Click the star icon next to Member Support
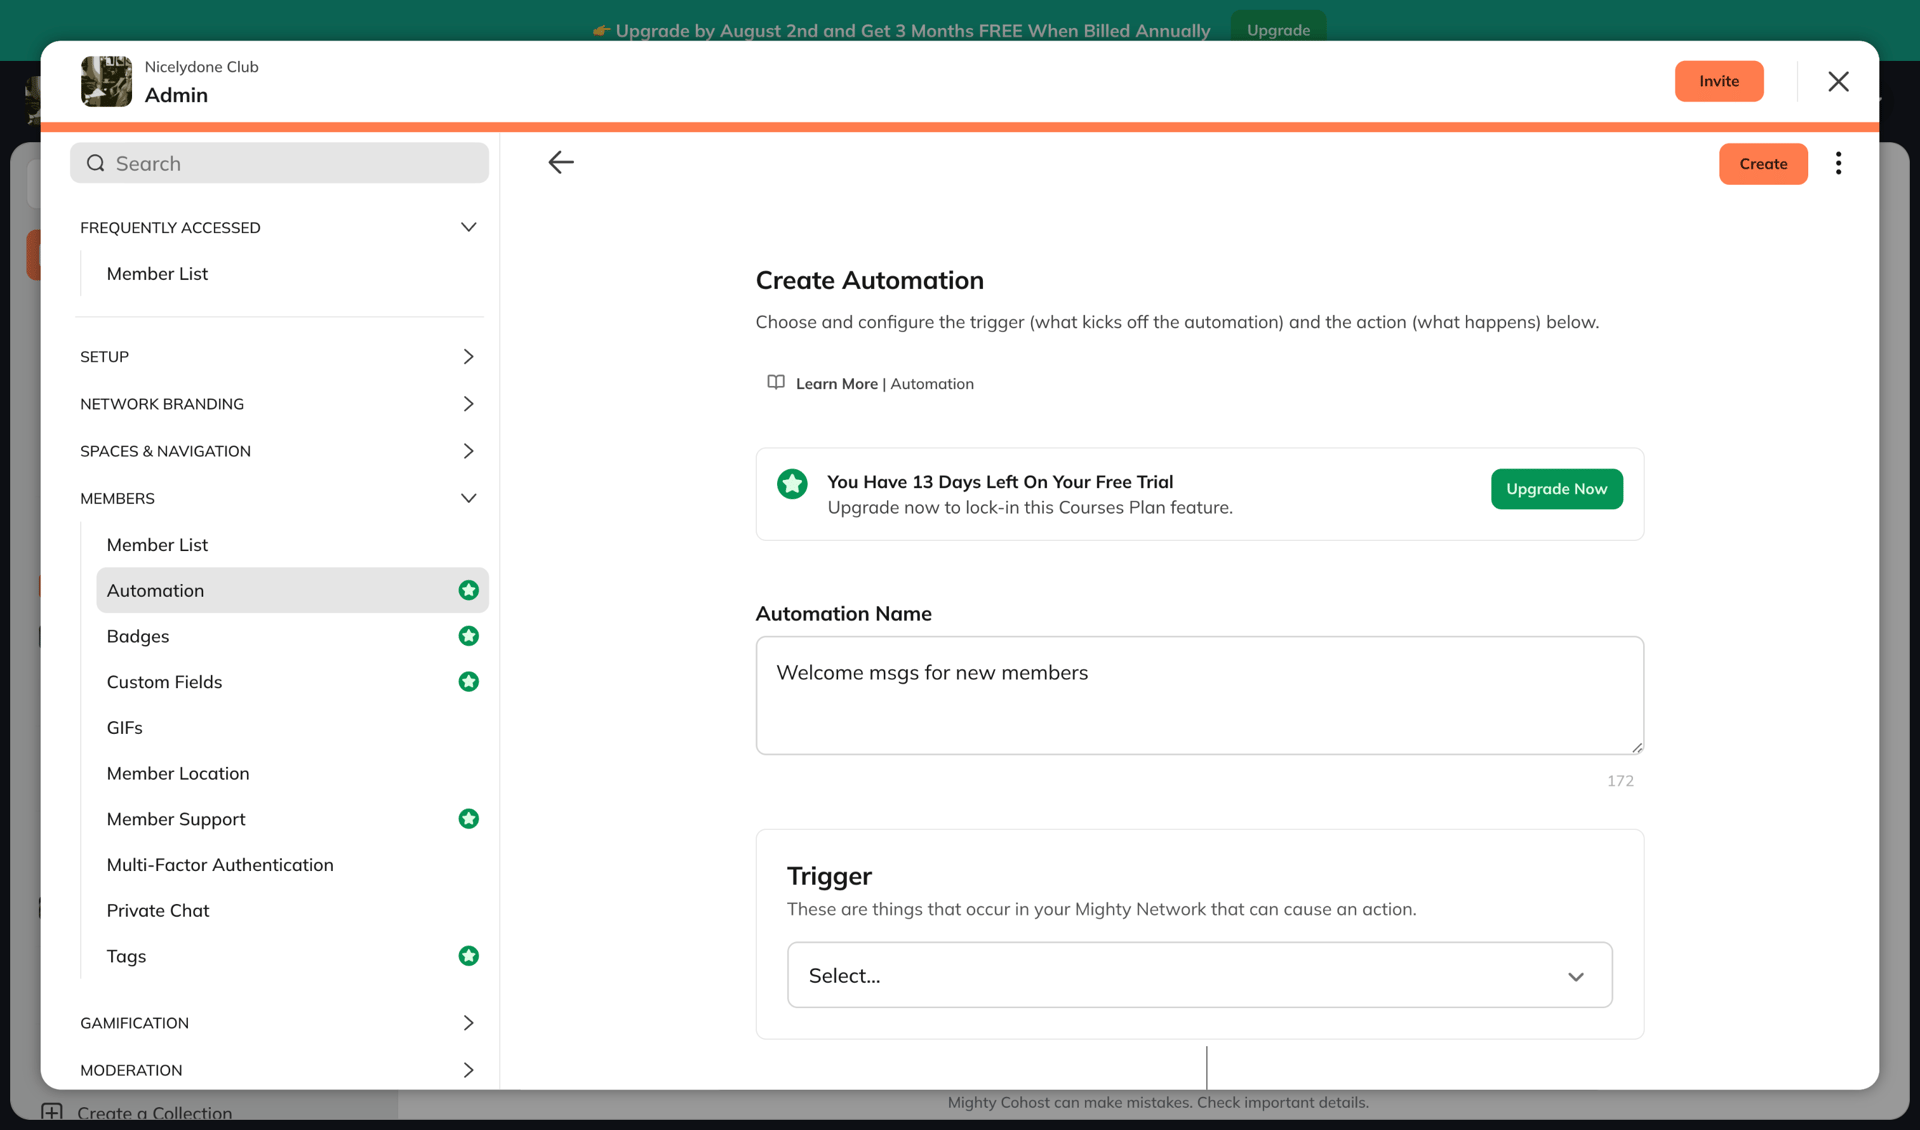Viewport: 1920px width, 1130px height. pos(468,819)
